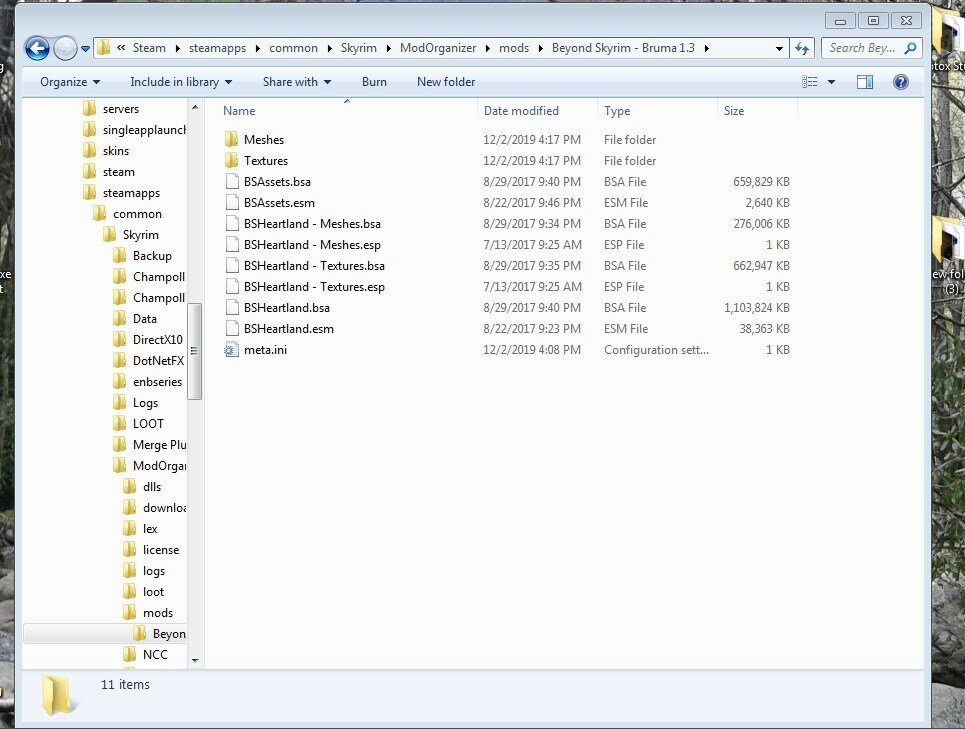Click the Forward navigation arrow
This screenshot has width=965, height=730.
65,48
